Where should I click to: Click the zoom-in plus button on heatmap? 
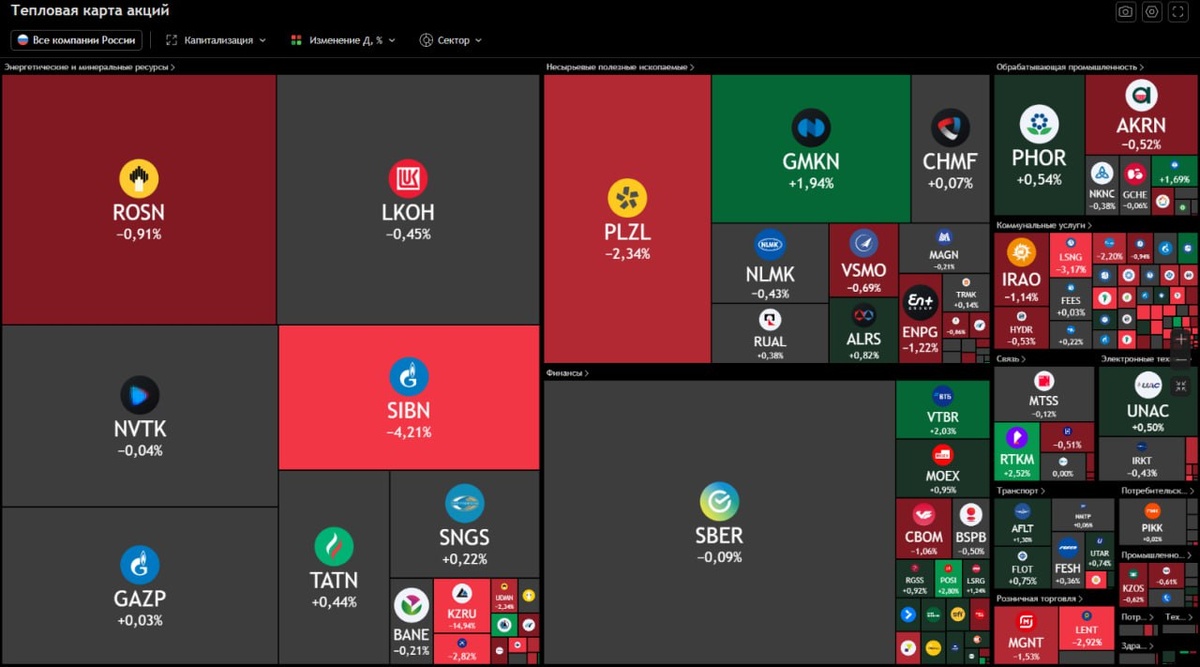1181,339
